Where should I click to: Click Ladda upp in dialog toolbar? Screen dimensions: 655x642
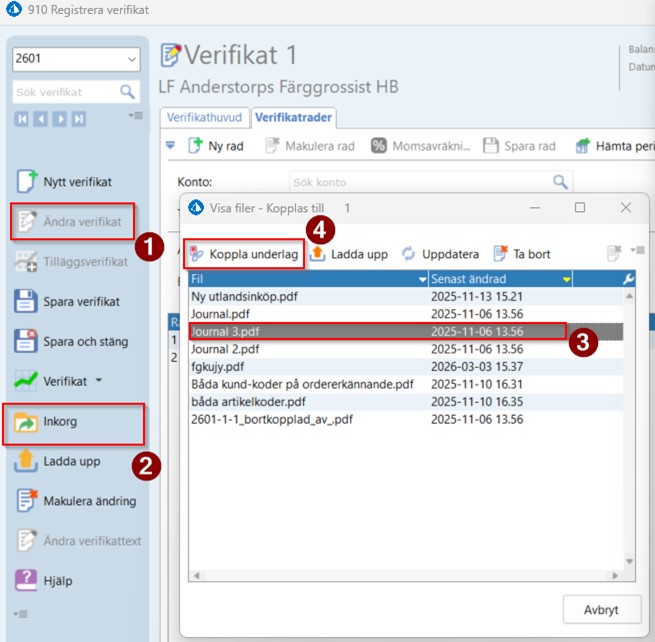click(x=349, y=254)
